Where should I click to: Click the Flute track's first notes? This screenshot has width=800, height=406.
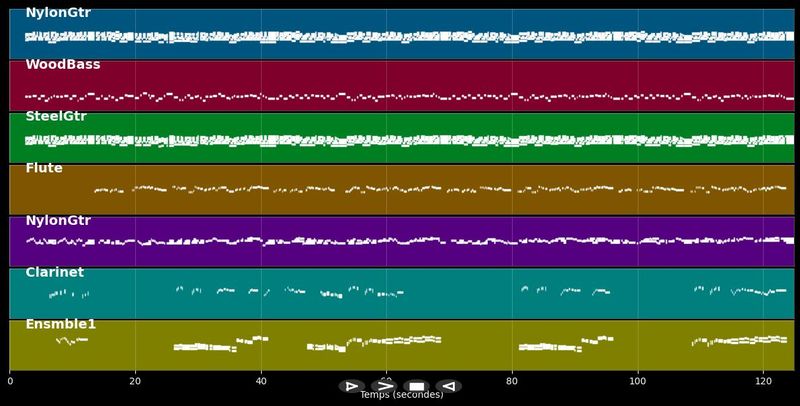tap(108, 190)
